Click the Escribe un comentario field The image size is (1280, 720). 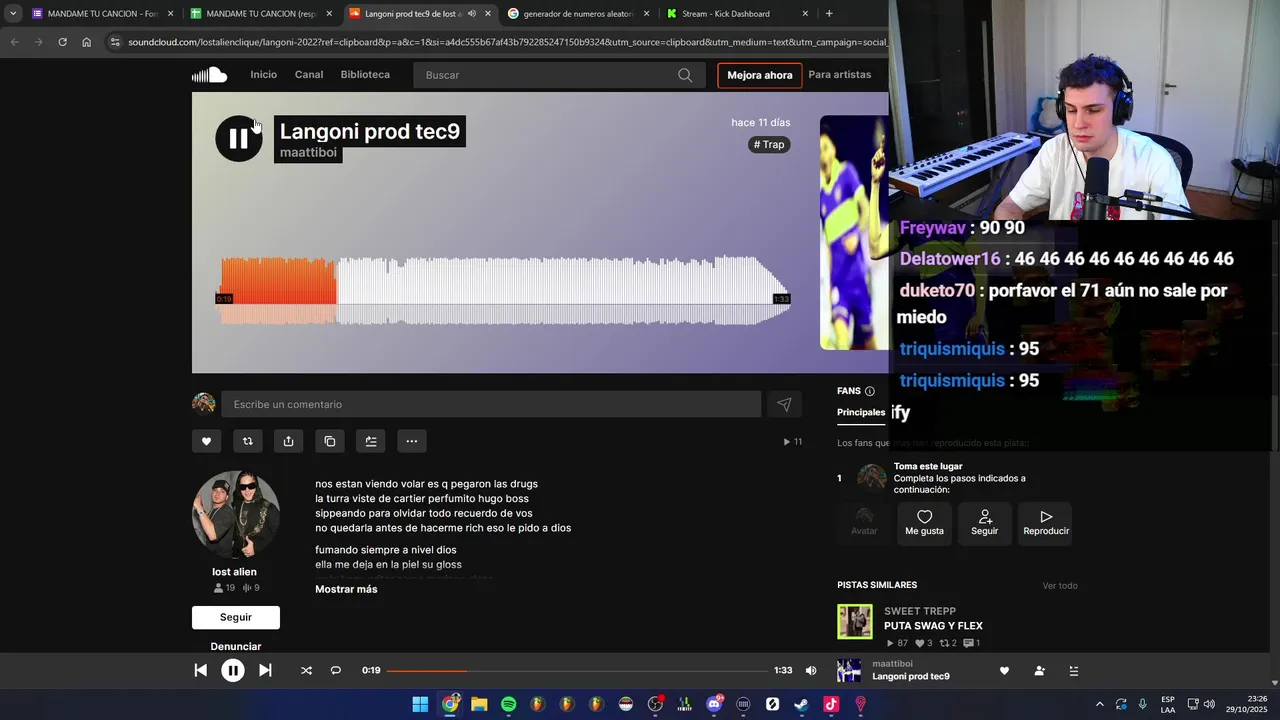coord(491,404)
